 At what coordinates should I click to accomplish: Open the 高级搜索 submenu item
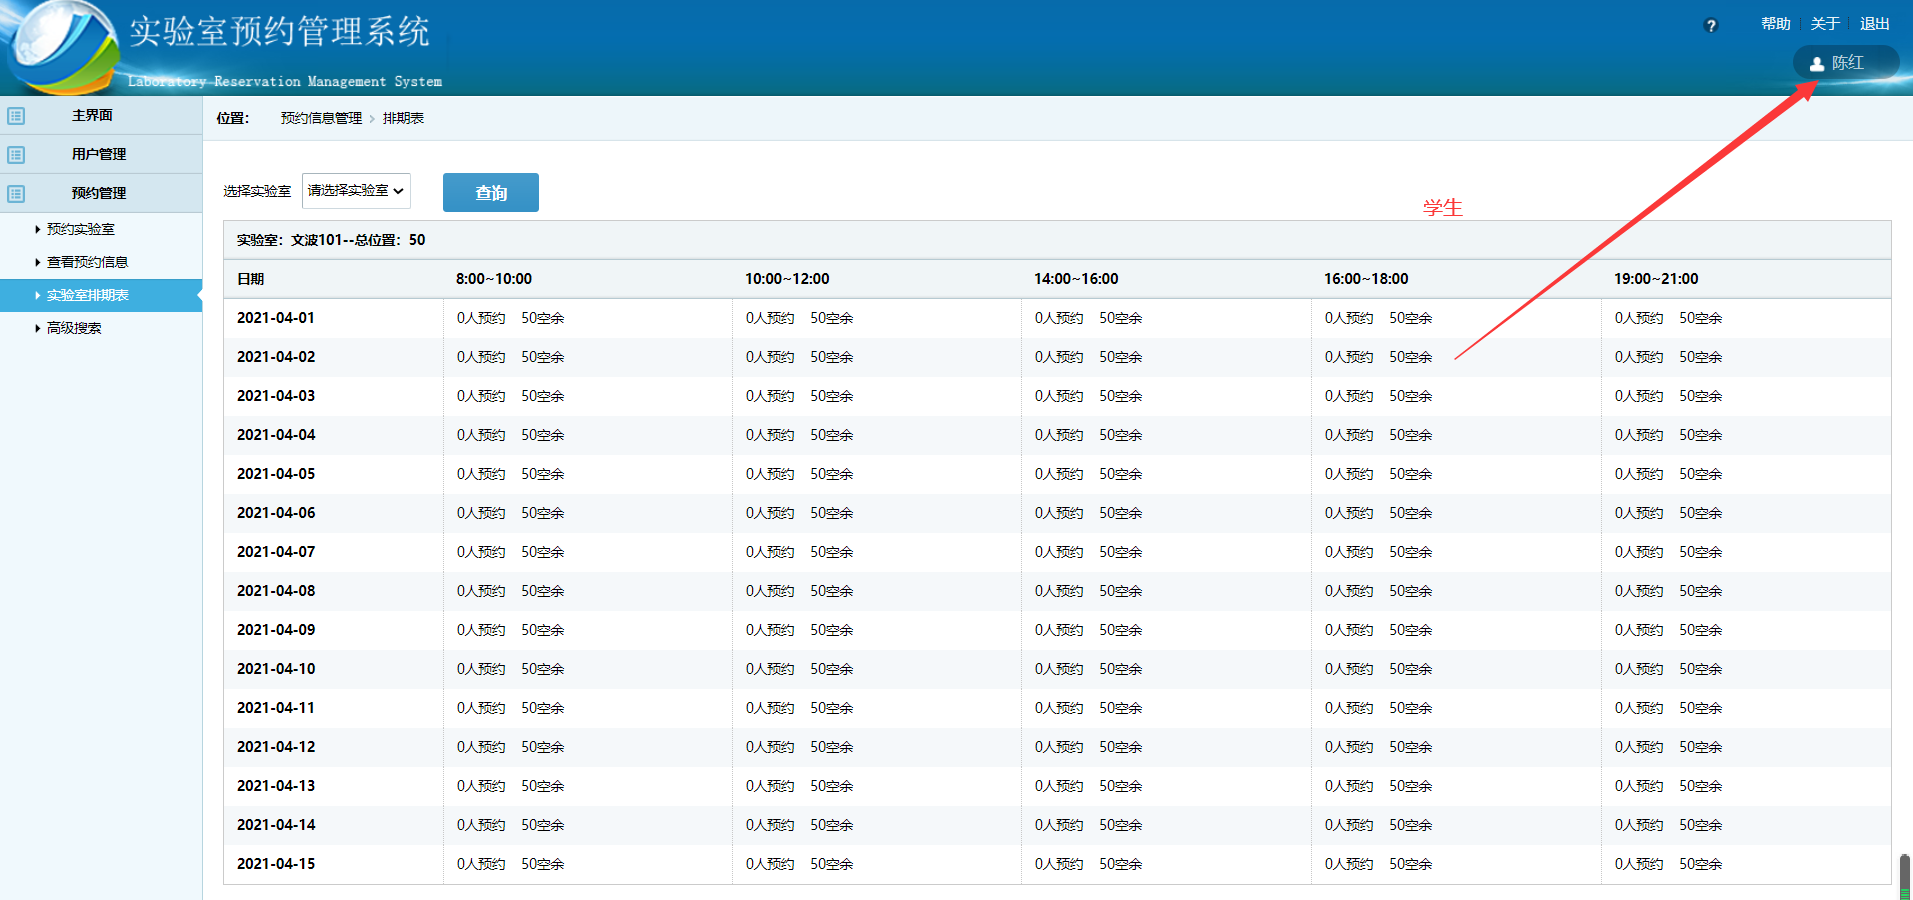tap(74, 328)
